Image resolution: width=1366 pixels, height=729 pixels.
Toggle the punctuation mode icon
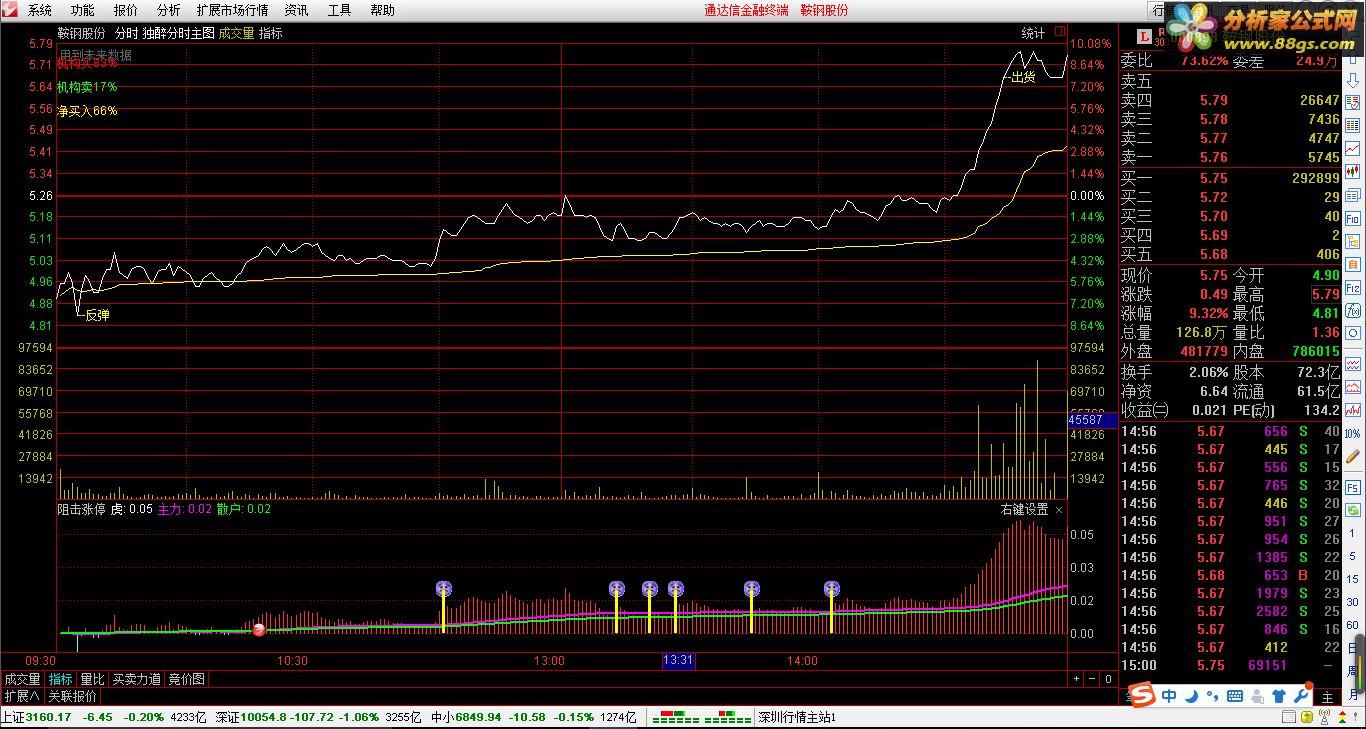coord(1213,698)
